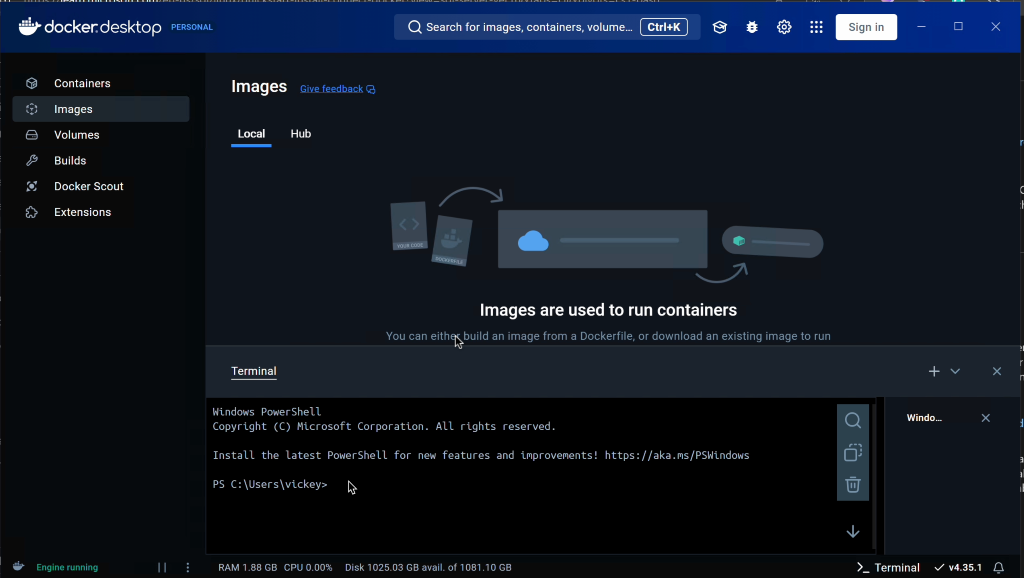The image size is (1024, 578).
Task: Click the Disk available status entry
Action: tap(428, 568)
